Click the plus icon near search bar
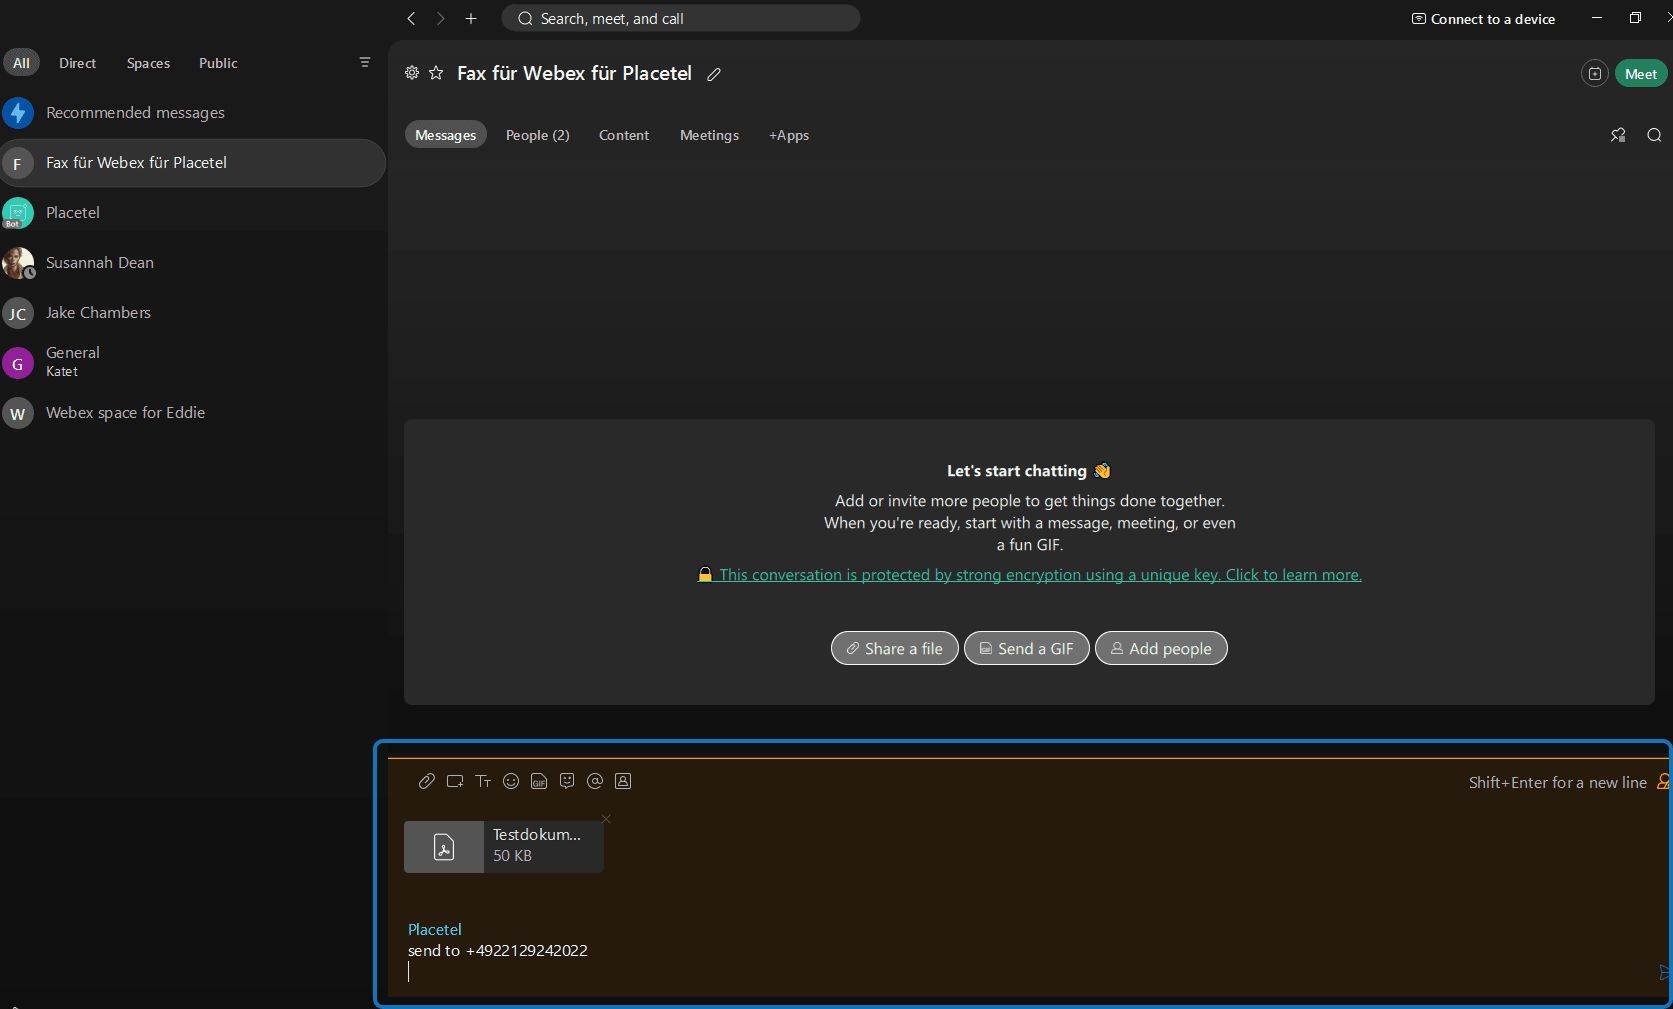 (471, 18)
